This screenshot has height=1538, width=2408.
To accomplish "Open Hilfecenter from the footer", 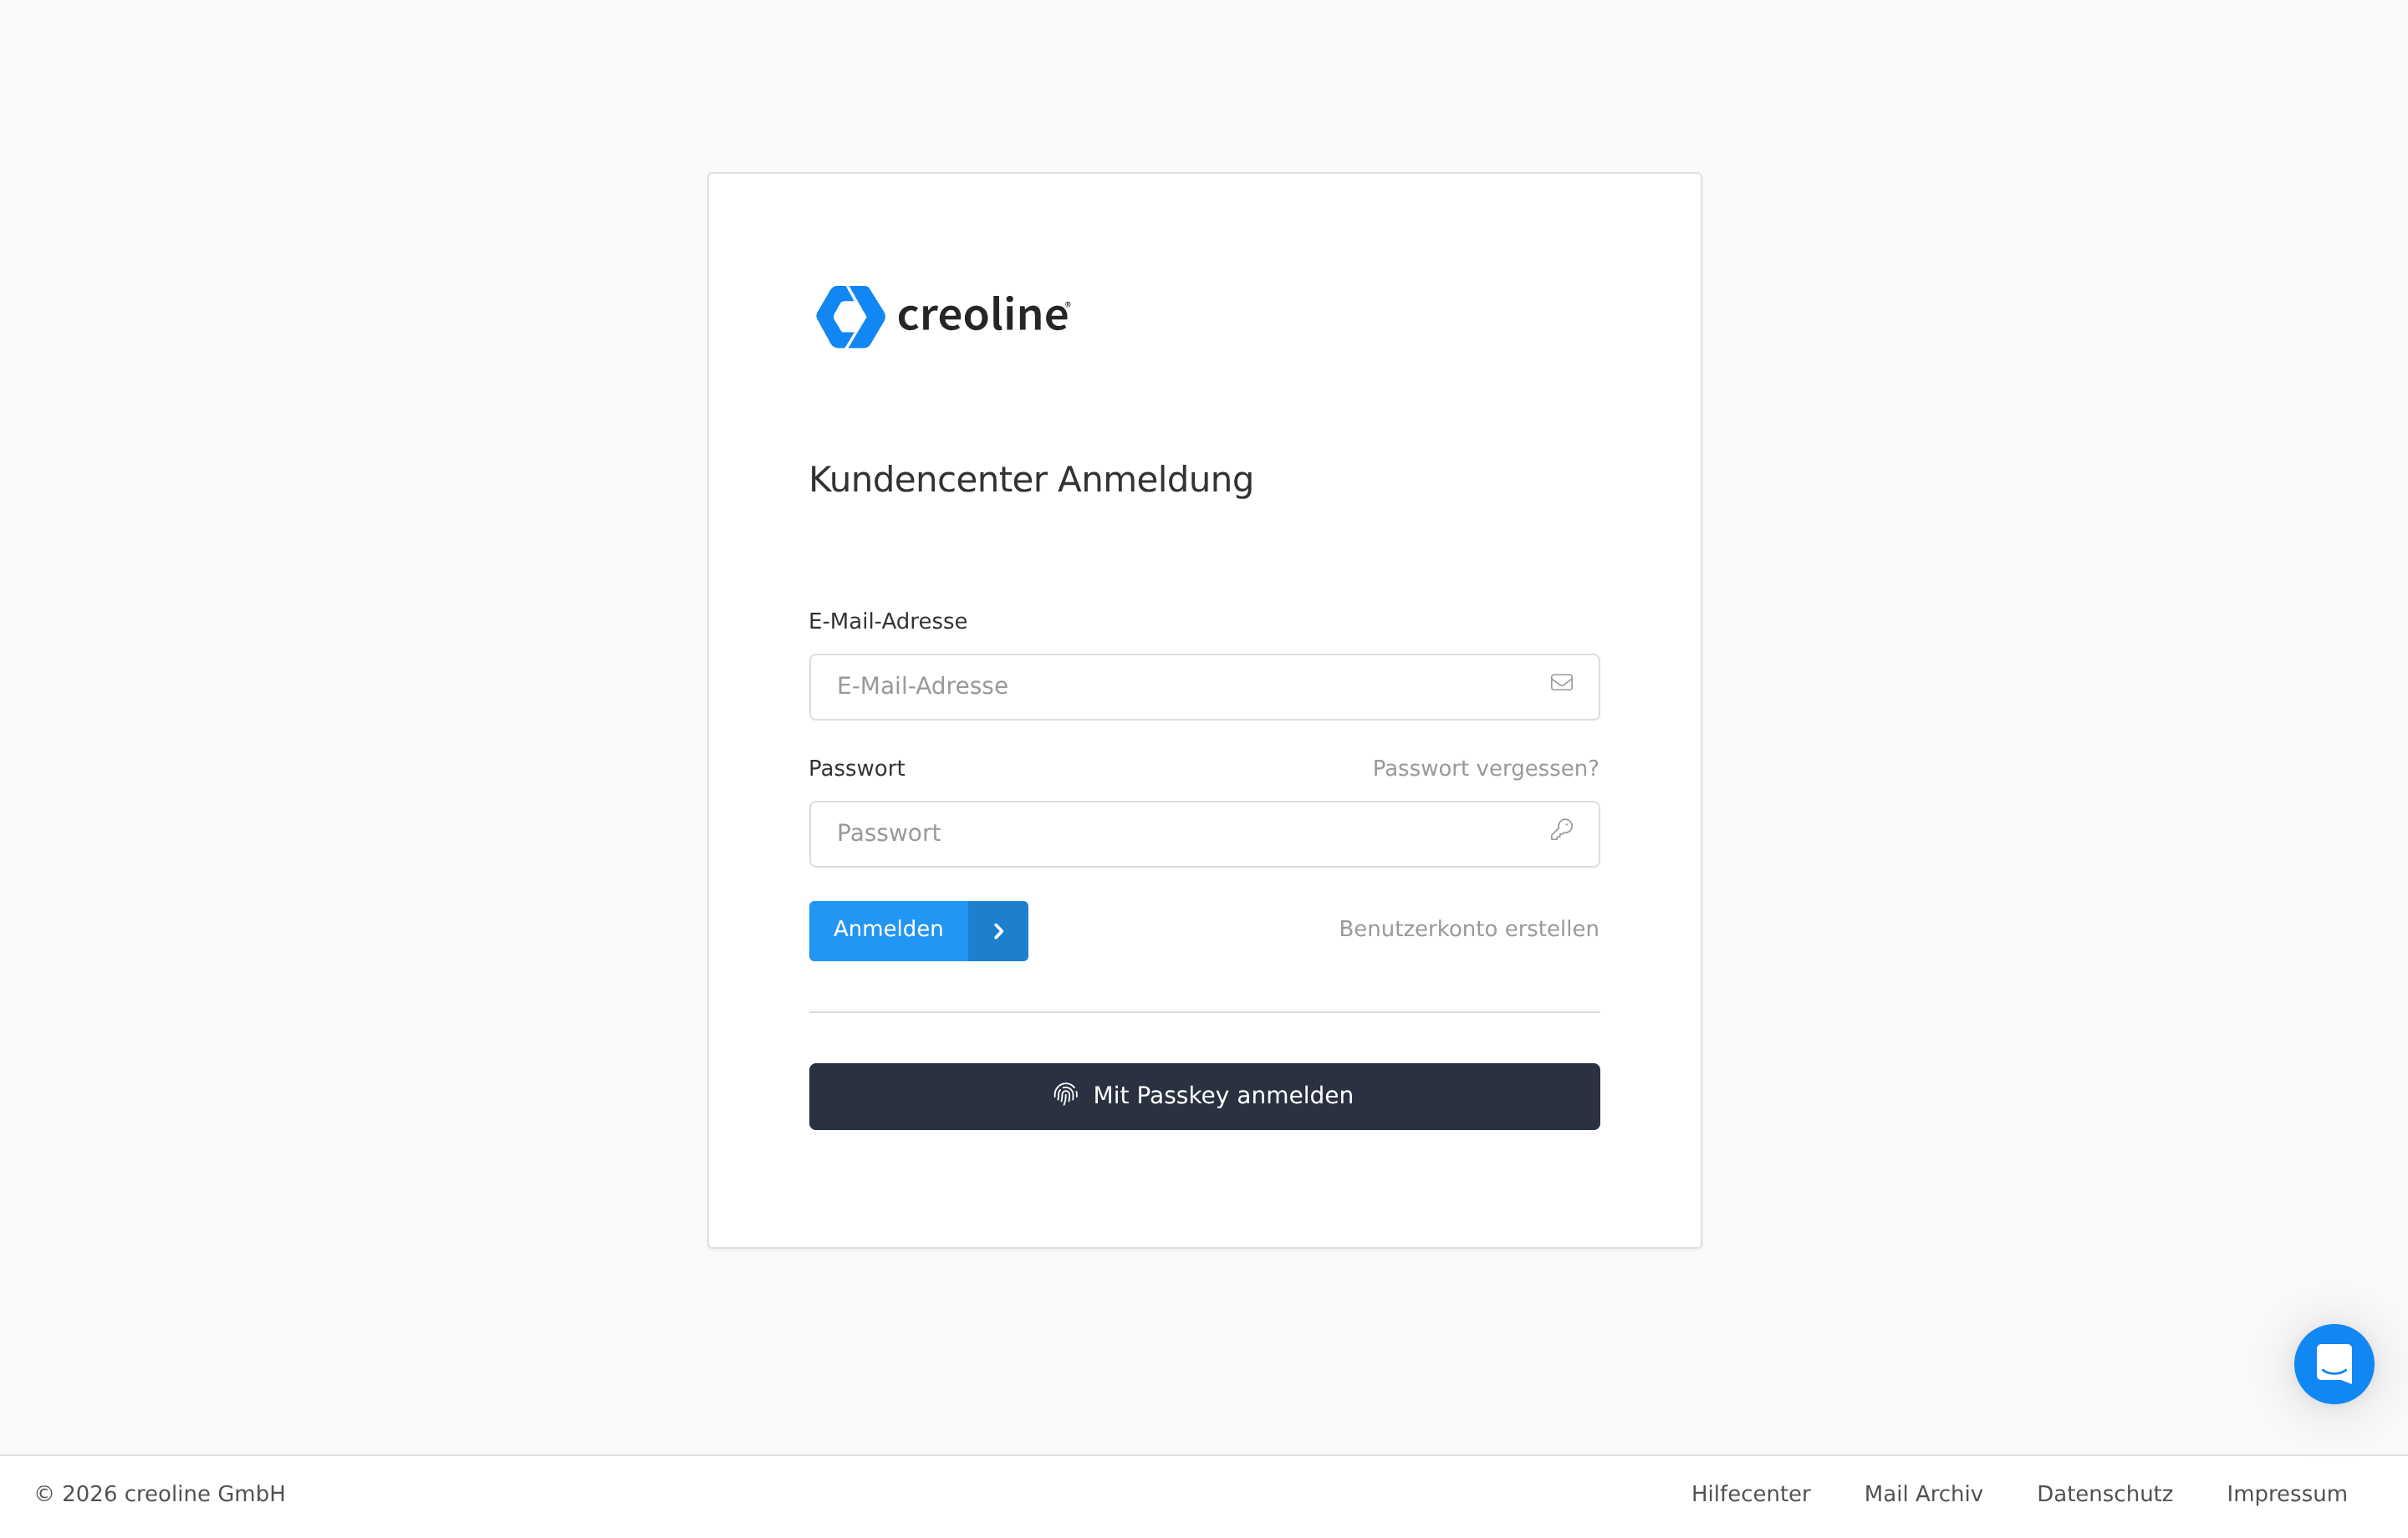I will pos(1750,1494).
